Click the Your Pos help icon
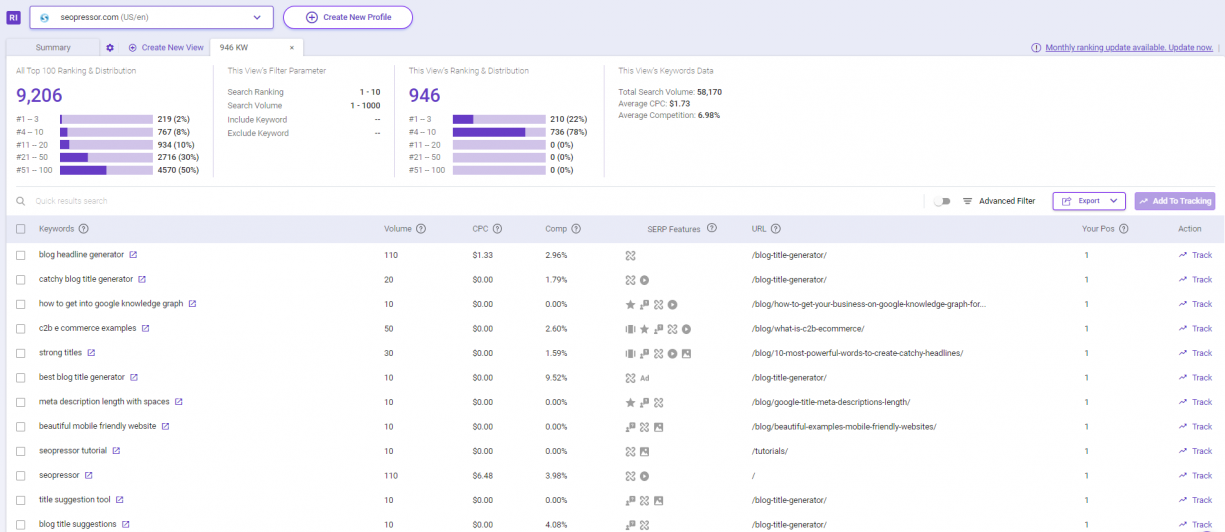The width and height of the screenshot is (1225, 532). [x=1123, y=229]
